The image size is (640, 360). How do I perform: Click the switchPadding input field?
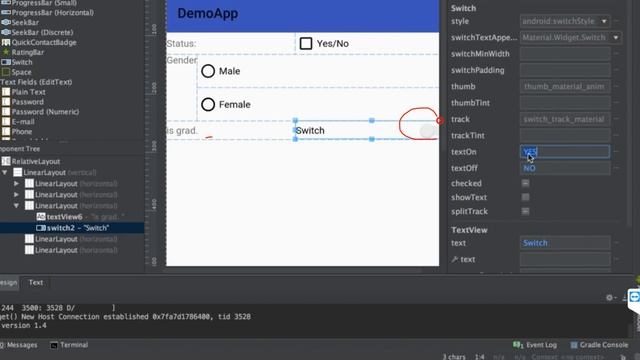coord(565,70)
